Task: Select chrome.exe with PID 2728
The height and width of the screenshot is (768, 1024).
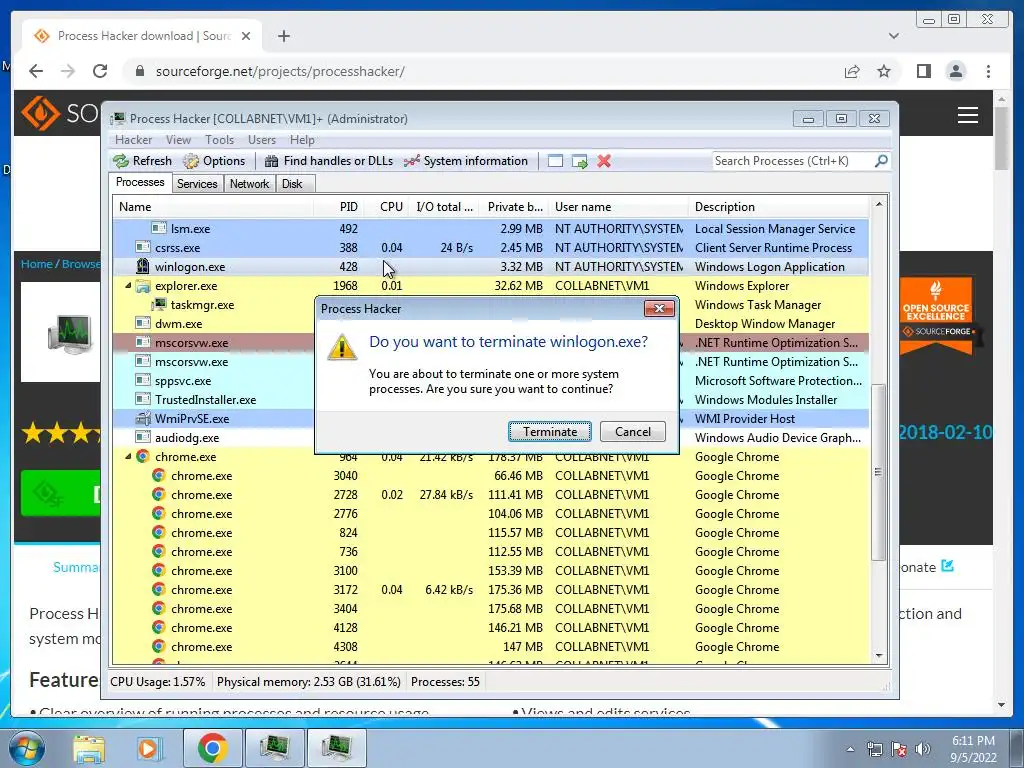Action: click(x=490, y=495)
